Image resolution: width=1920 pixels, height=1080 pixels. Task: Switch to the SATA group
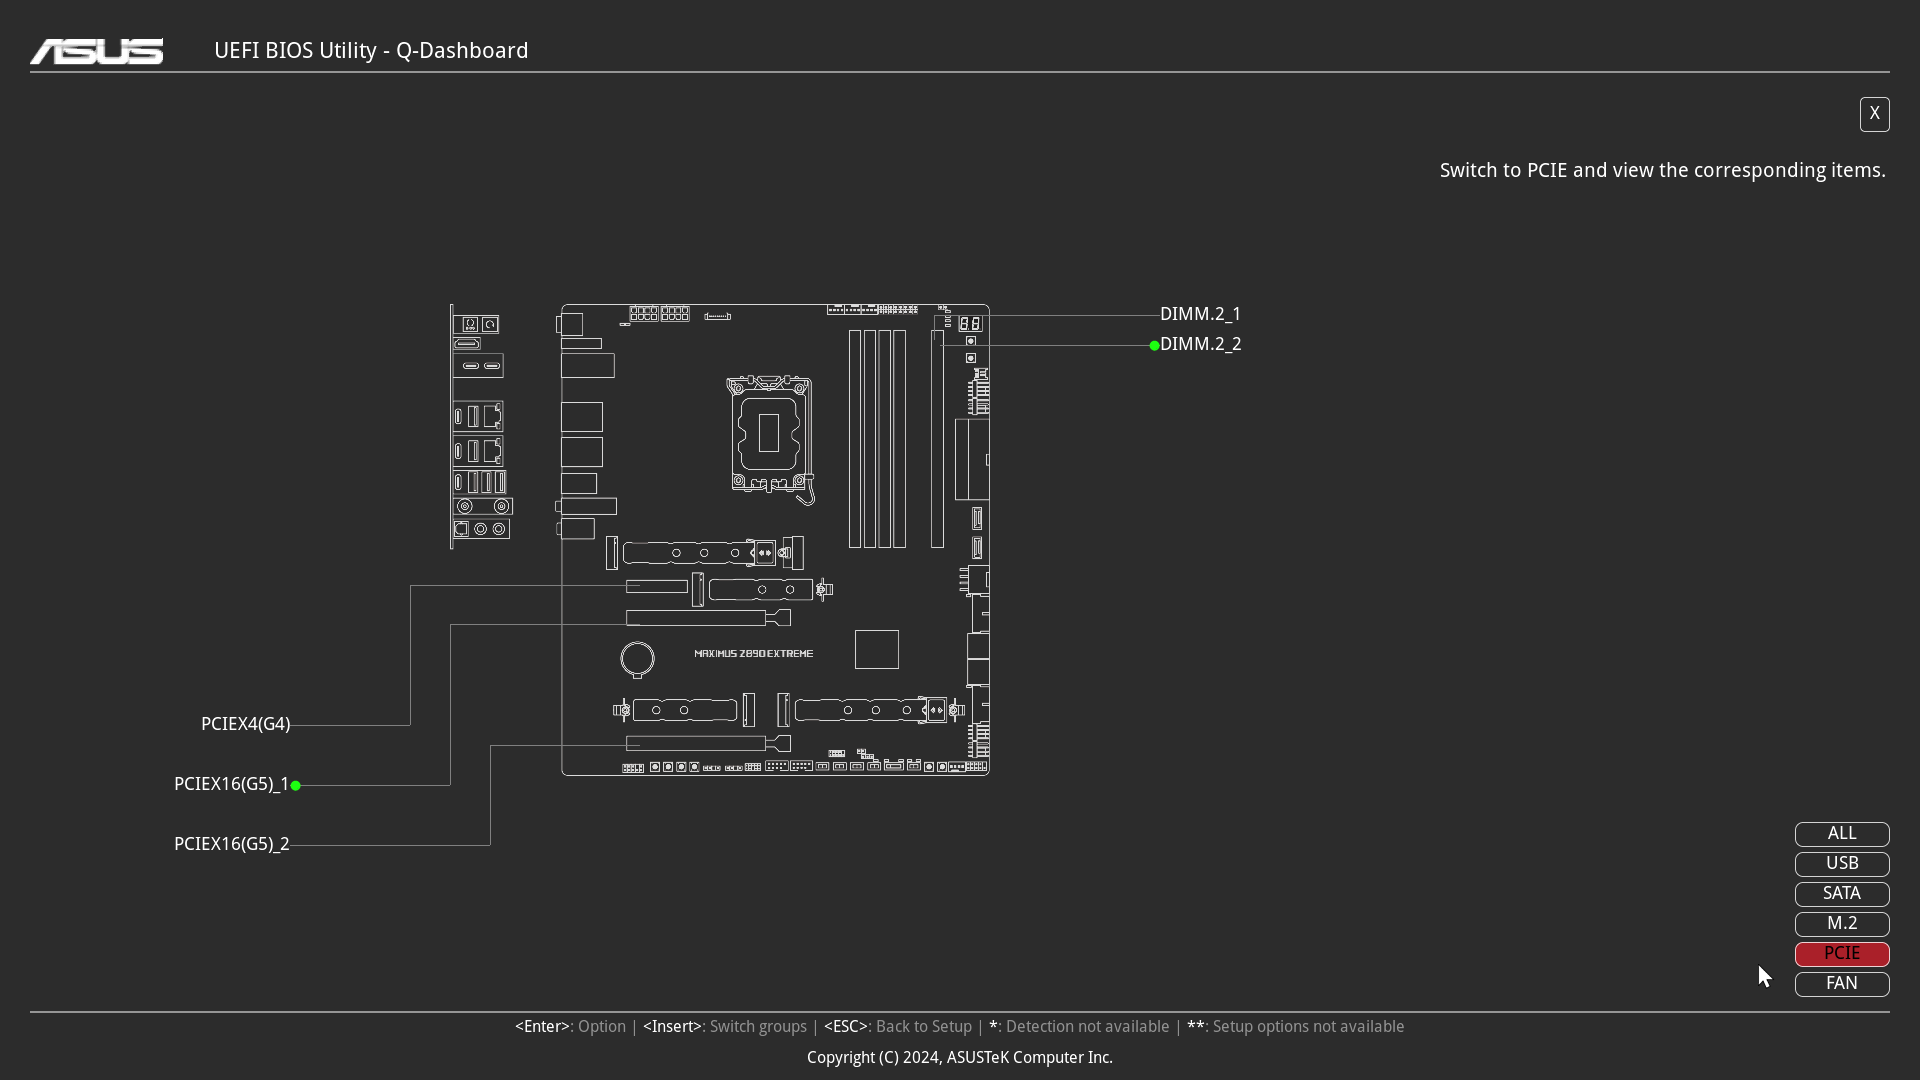1842,894
